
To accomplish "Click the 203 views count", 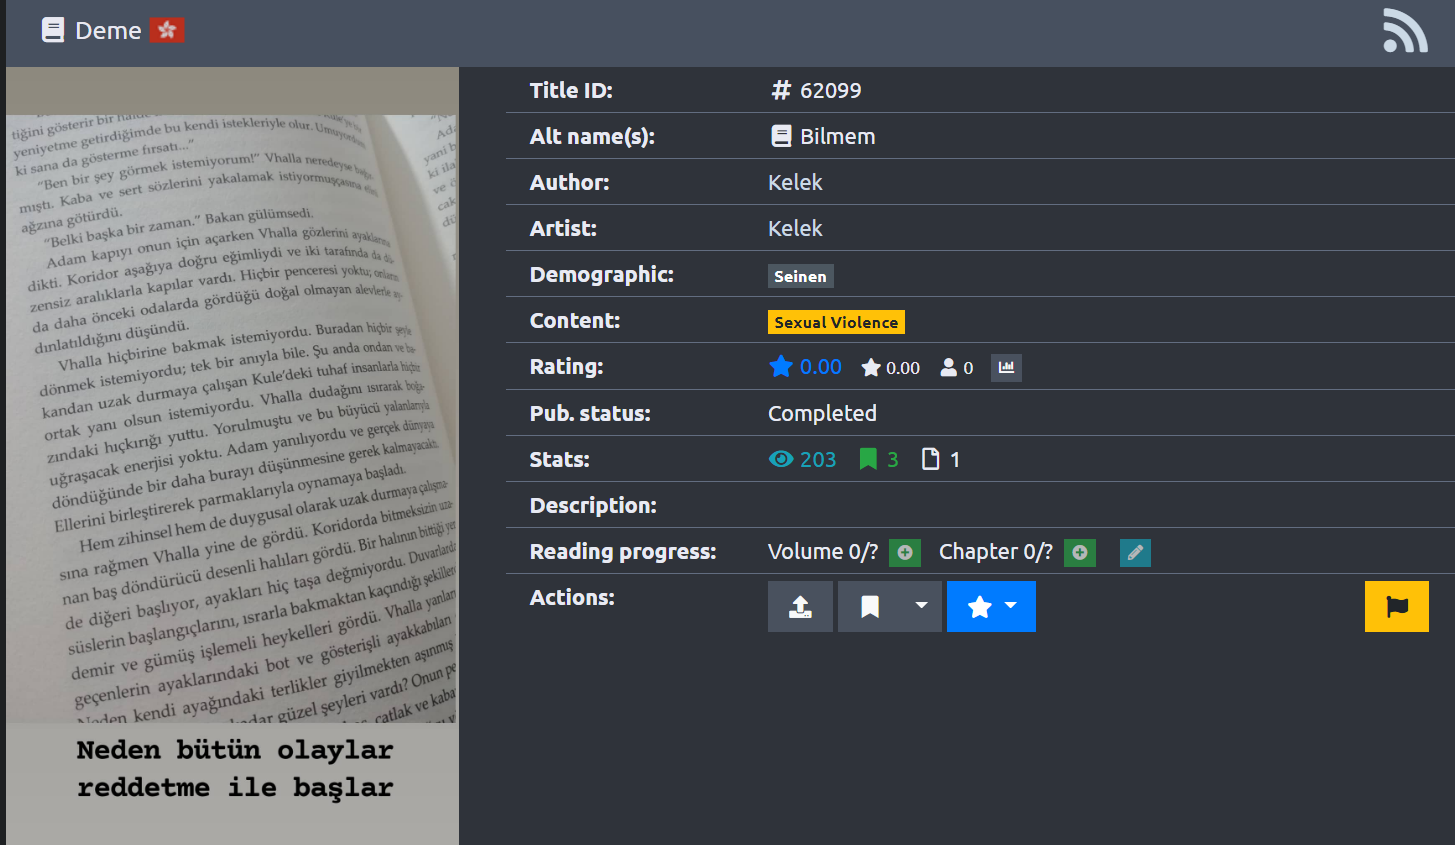I will tap(818, 459).
